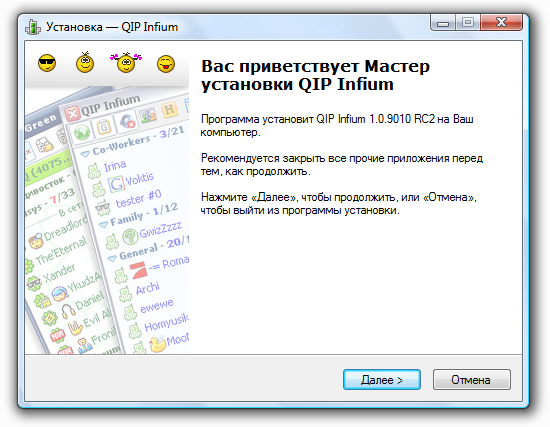Click the version text QIP Infium 1.0.9010 RC2
The height and width of the screenshot is (427, 550).
pos(375,119)
